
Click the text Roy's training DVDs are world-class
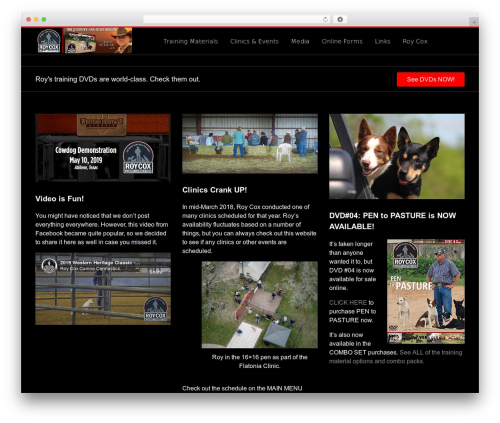point(91,79)
